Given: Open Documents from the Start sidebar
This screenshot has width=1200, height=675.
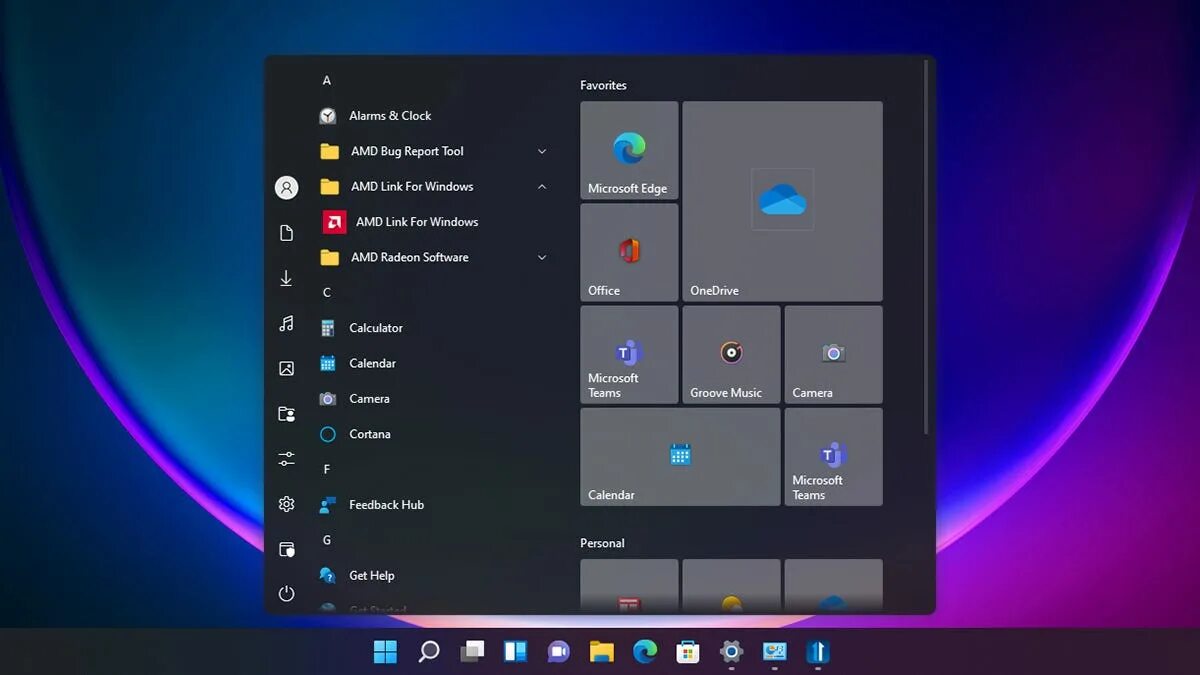Looking at the screenshot, I should [286, 233].
